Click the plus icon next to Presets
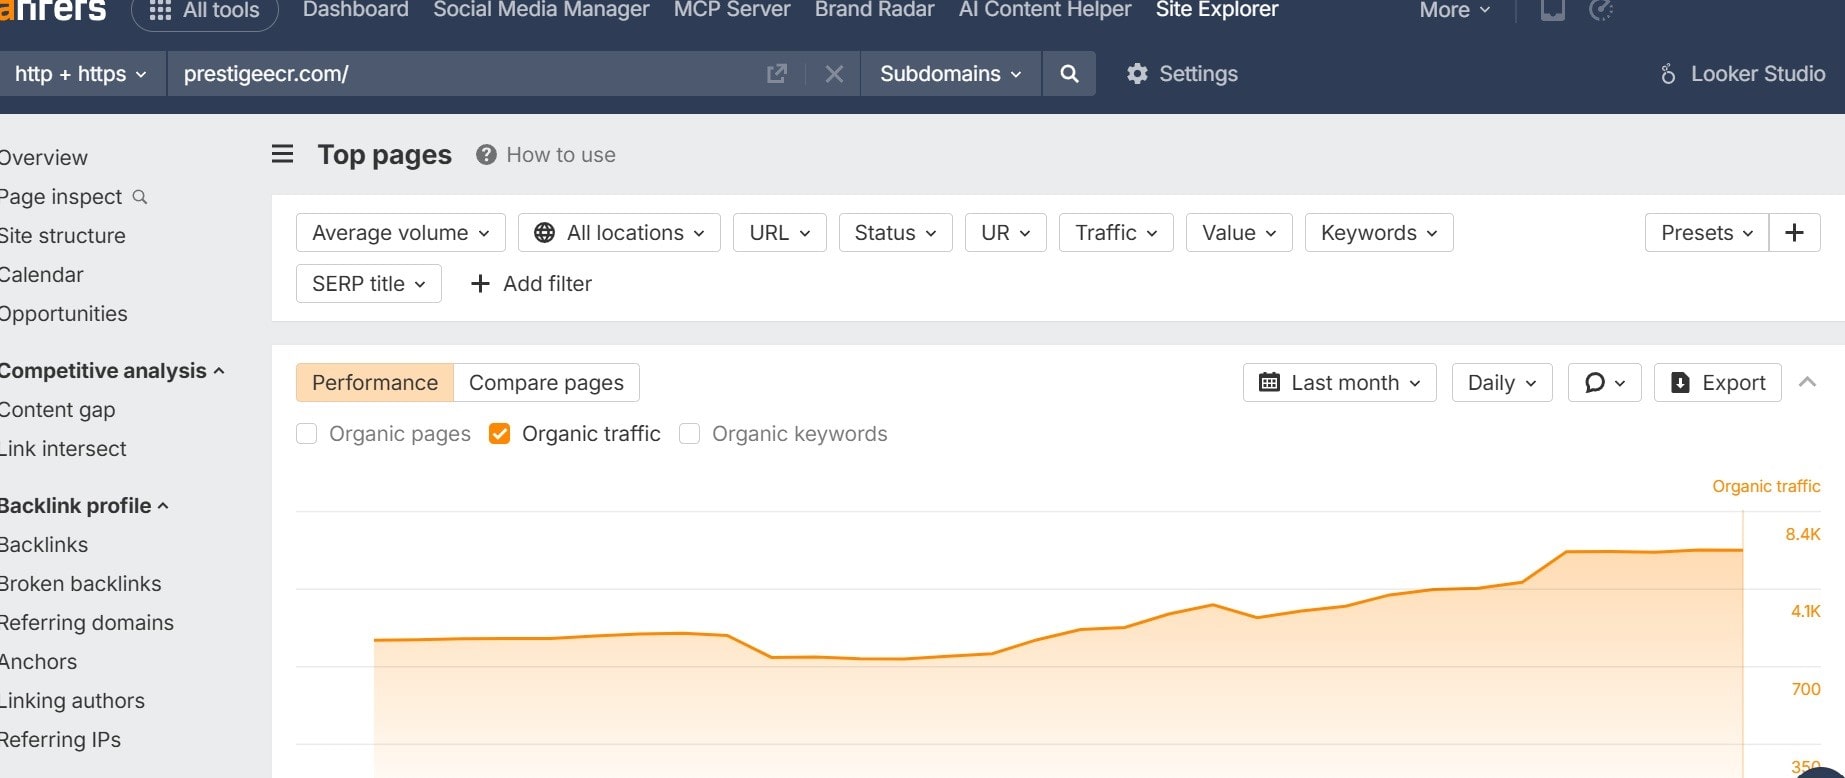 (x=1794, y=233)
